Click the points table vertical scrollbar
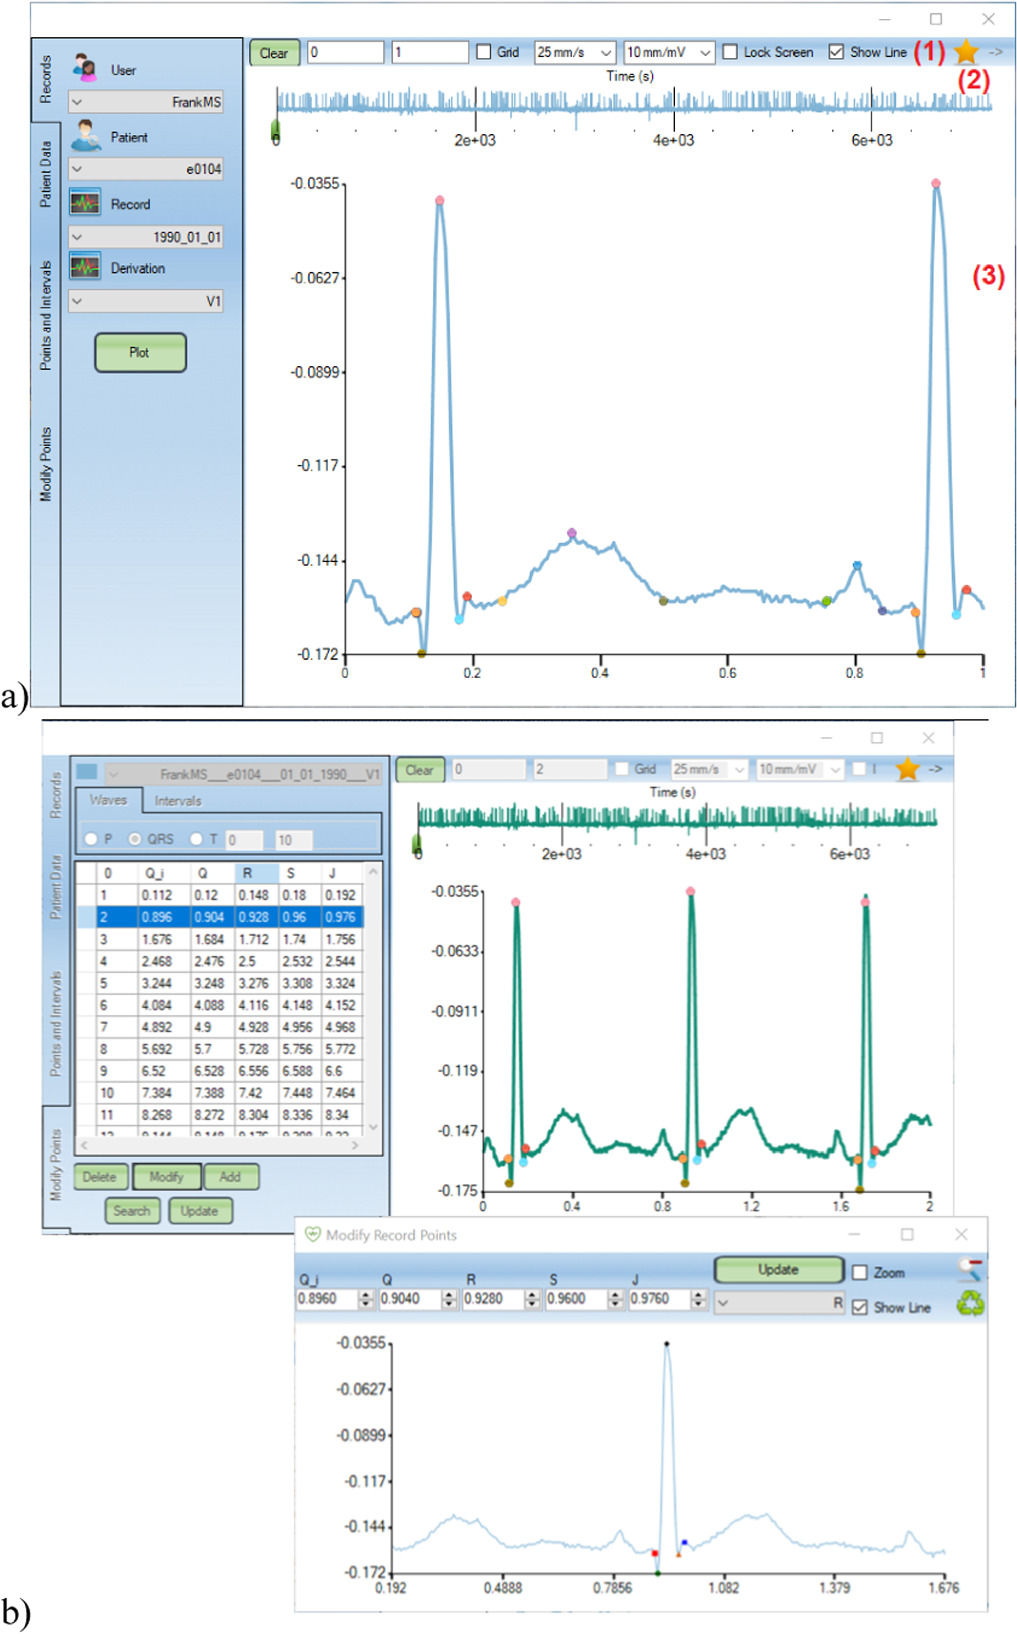This screenshot has height=1634, width=1017. (x=374, y=999)
